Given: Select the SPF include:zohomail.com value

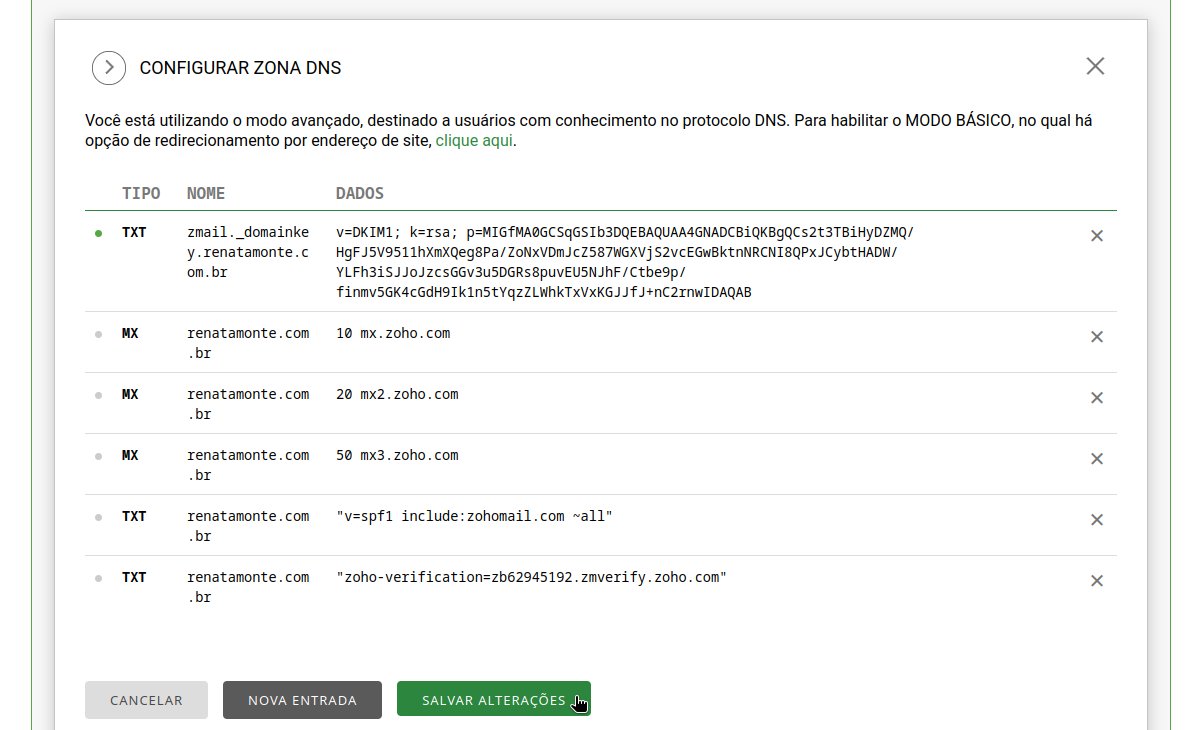Looking at the screenshot, I should pyautogui.click(x=474, y=516).
